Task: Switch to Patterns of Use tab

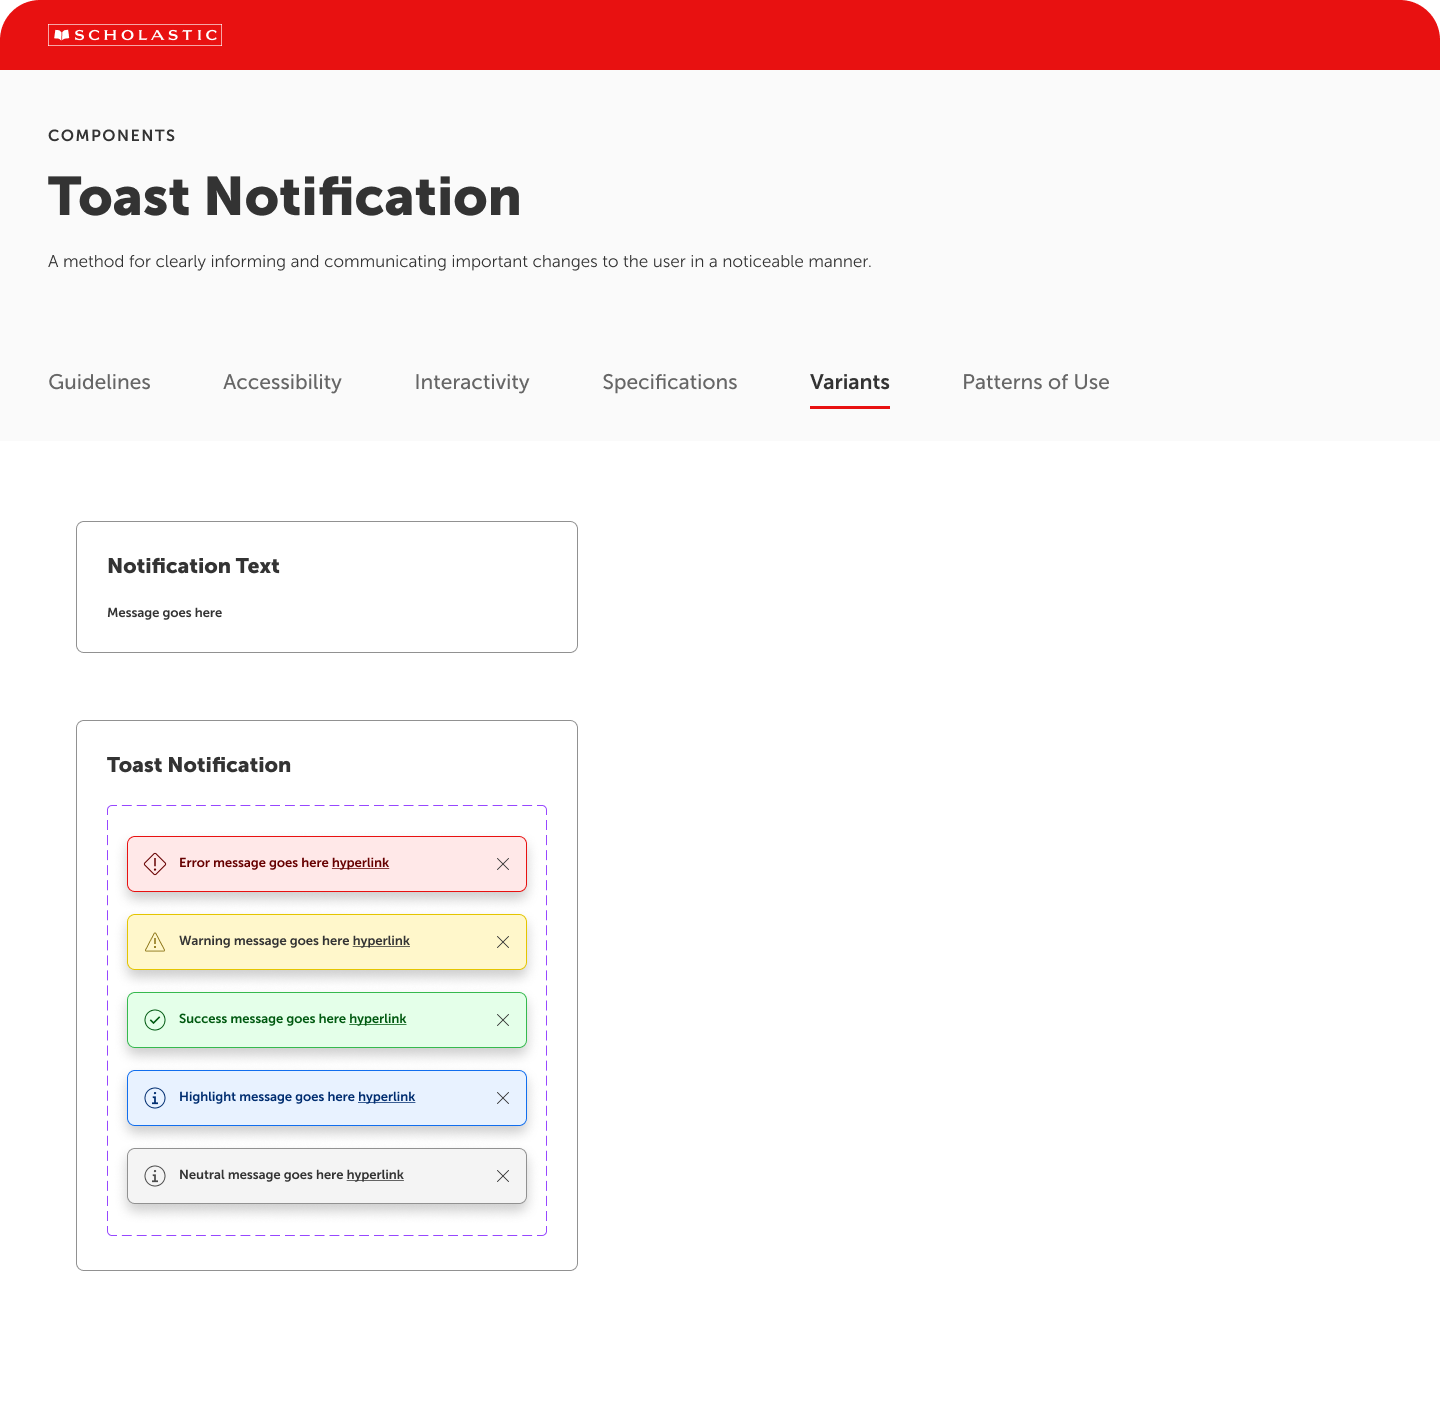Action: 1036,382
